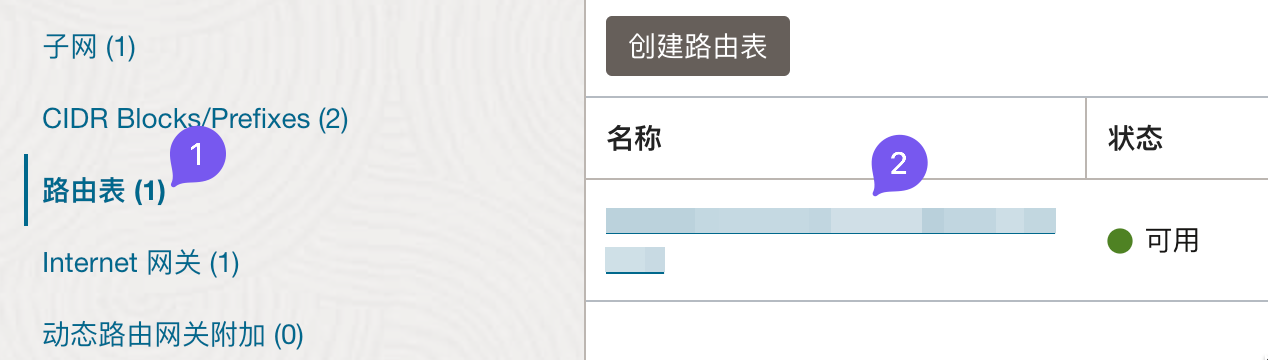Click the 可用 status text
This screenshot has height=360, width=1268.
coord(1172,240)
